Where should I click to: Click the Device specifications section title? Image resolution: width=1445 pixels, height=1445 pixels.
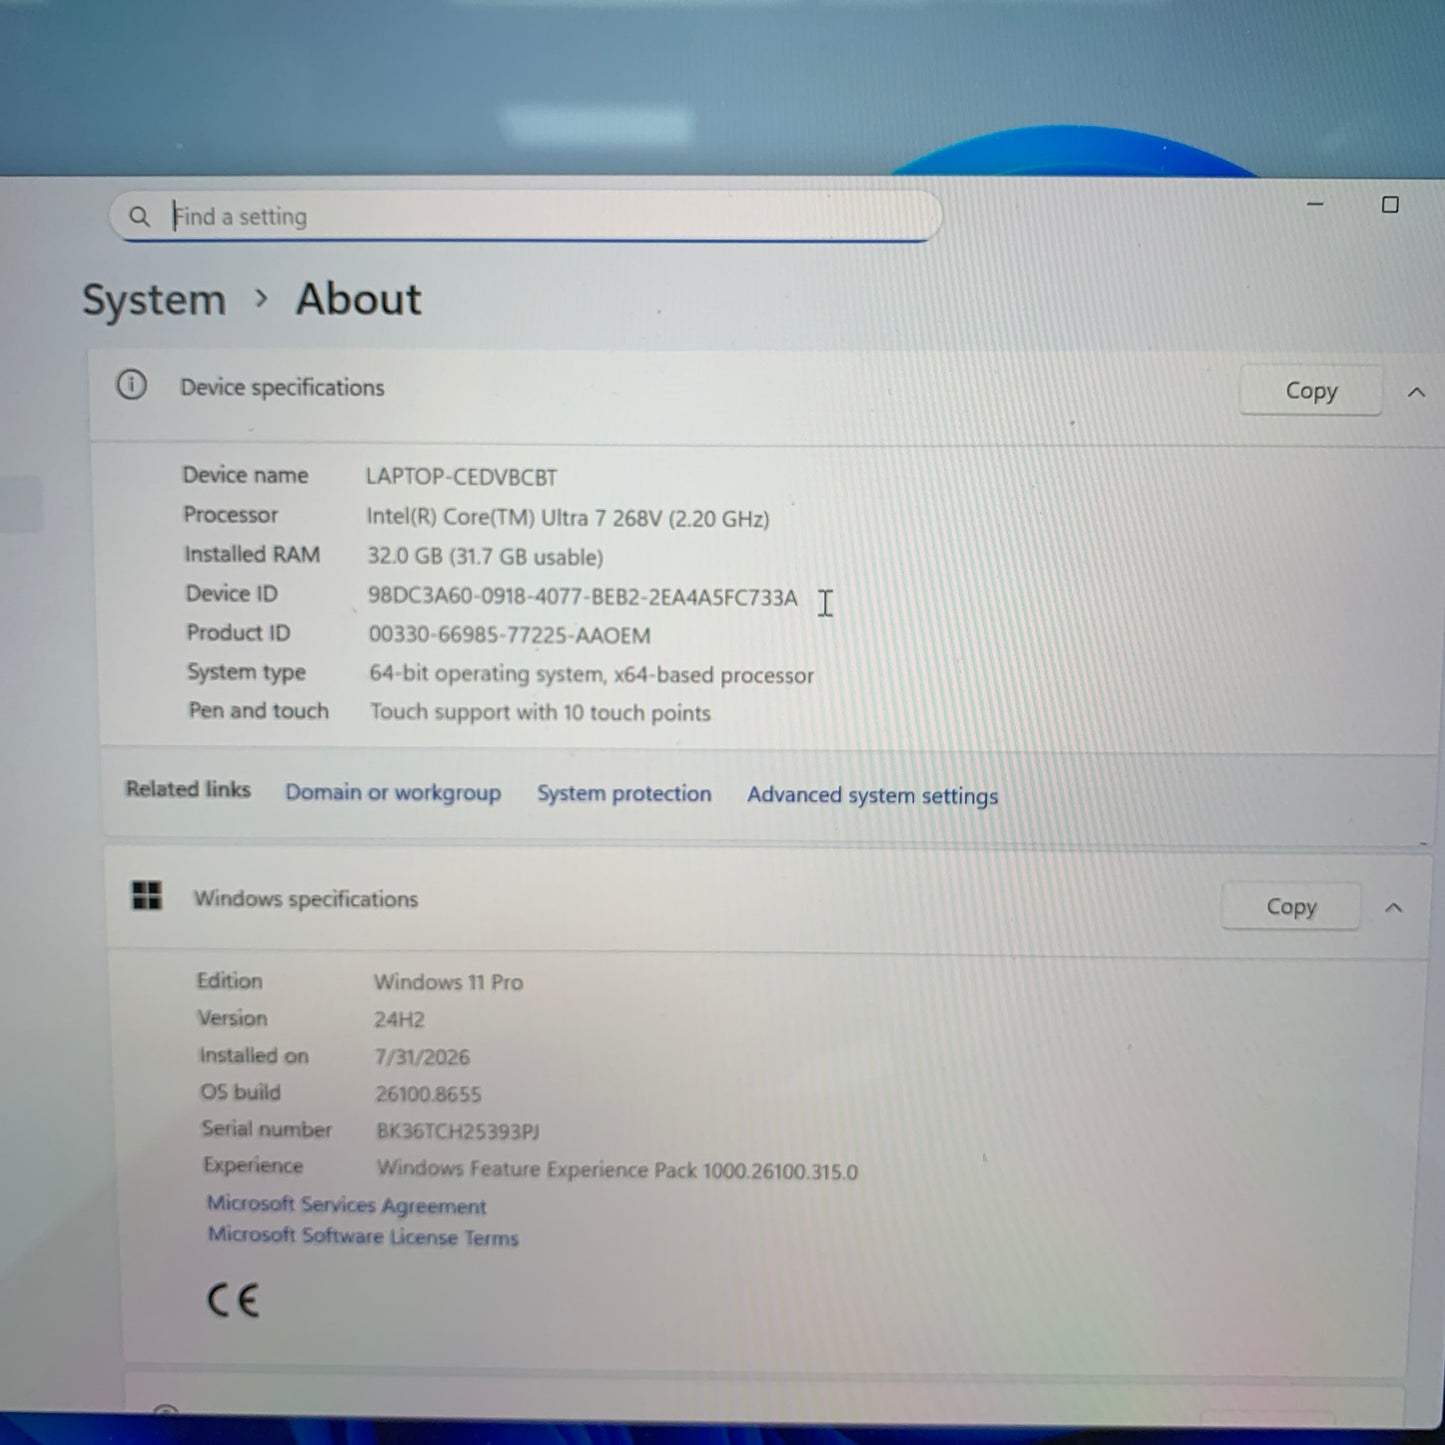(282, 387)
